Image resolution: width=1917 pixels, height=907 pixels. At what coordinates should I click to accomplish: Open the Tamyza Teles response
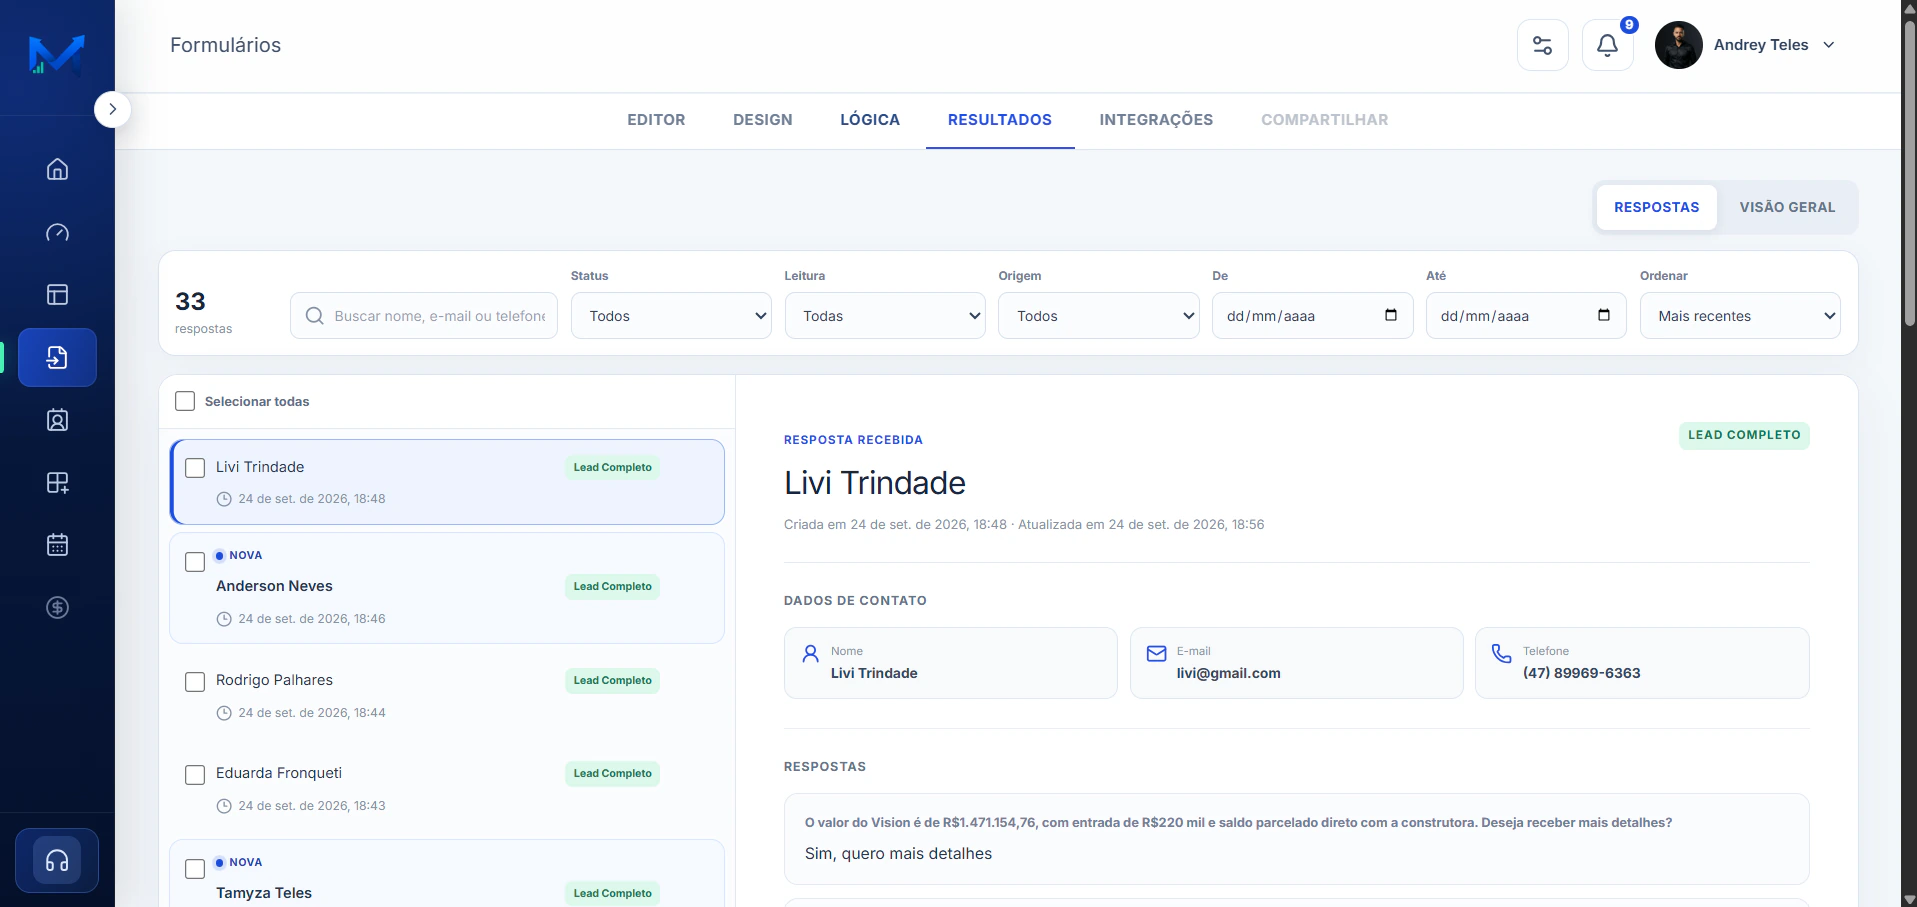click(447, 874)
